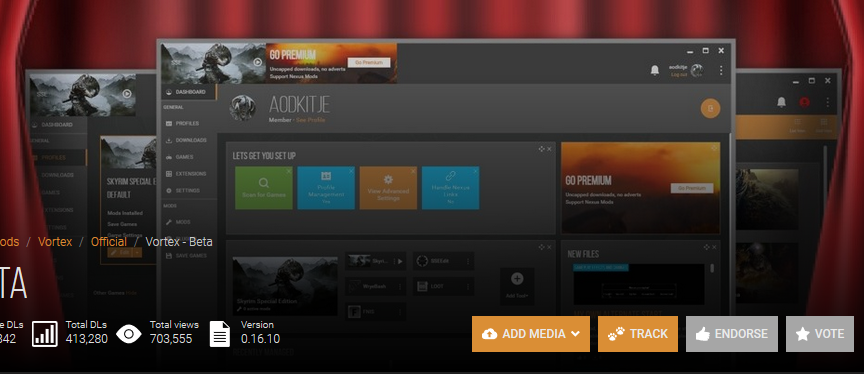Click the notification bell in front Vortex window
This screenshot has height=374, width=864.
point(655,70)
